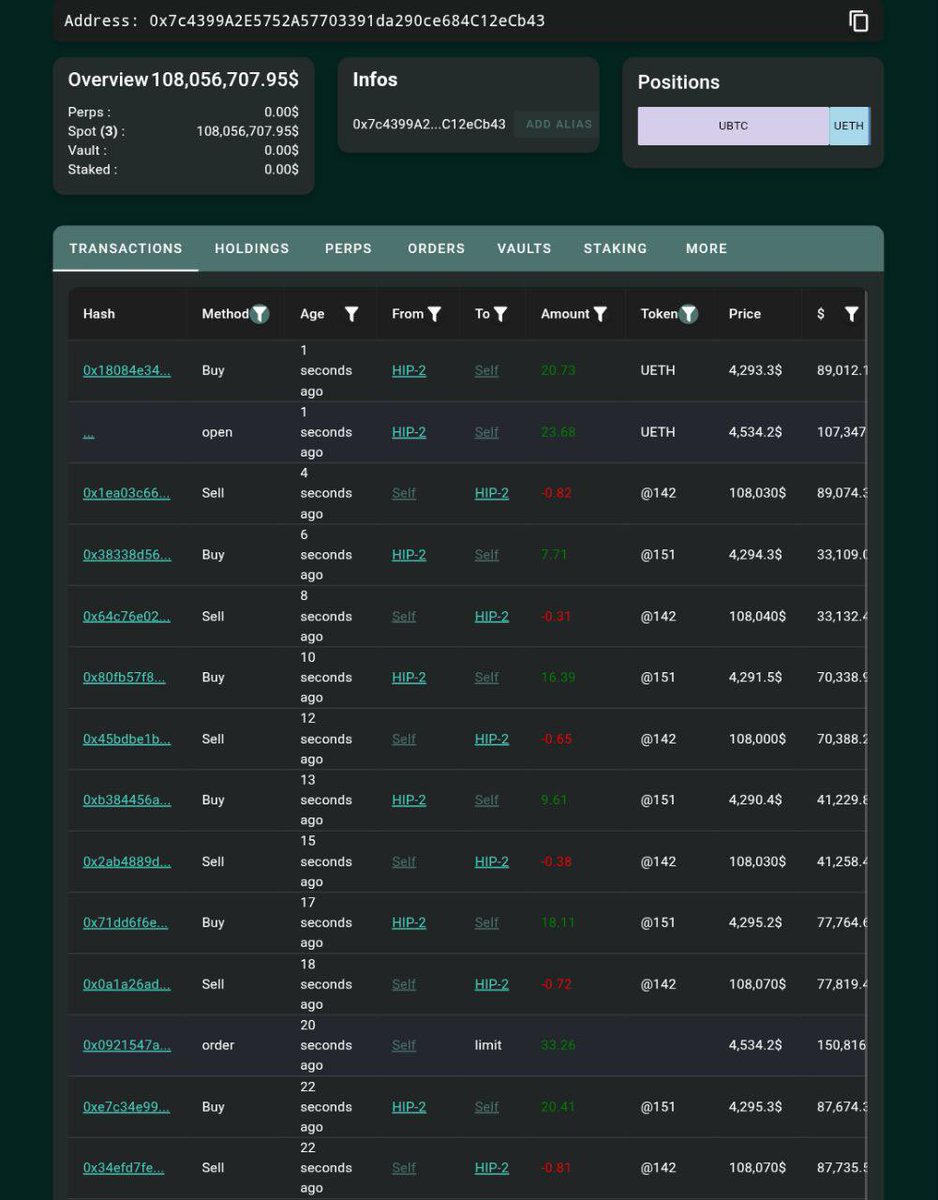The width and height of the screenshot is (938, 1200).
Task: Switch to the Holdings tab
Action: pyautogui.click(x=252, y=248)
